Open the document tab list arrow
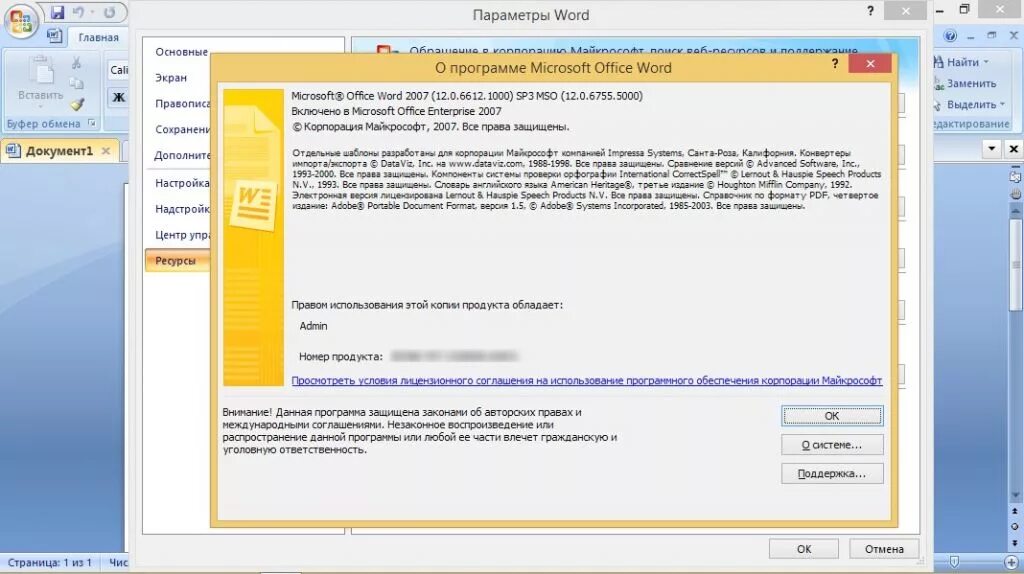Viewport: 1024px width, 574px height. 991,149
